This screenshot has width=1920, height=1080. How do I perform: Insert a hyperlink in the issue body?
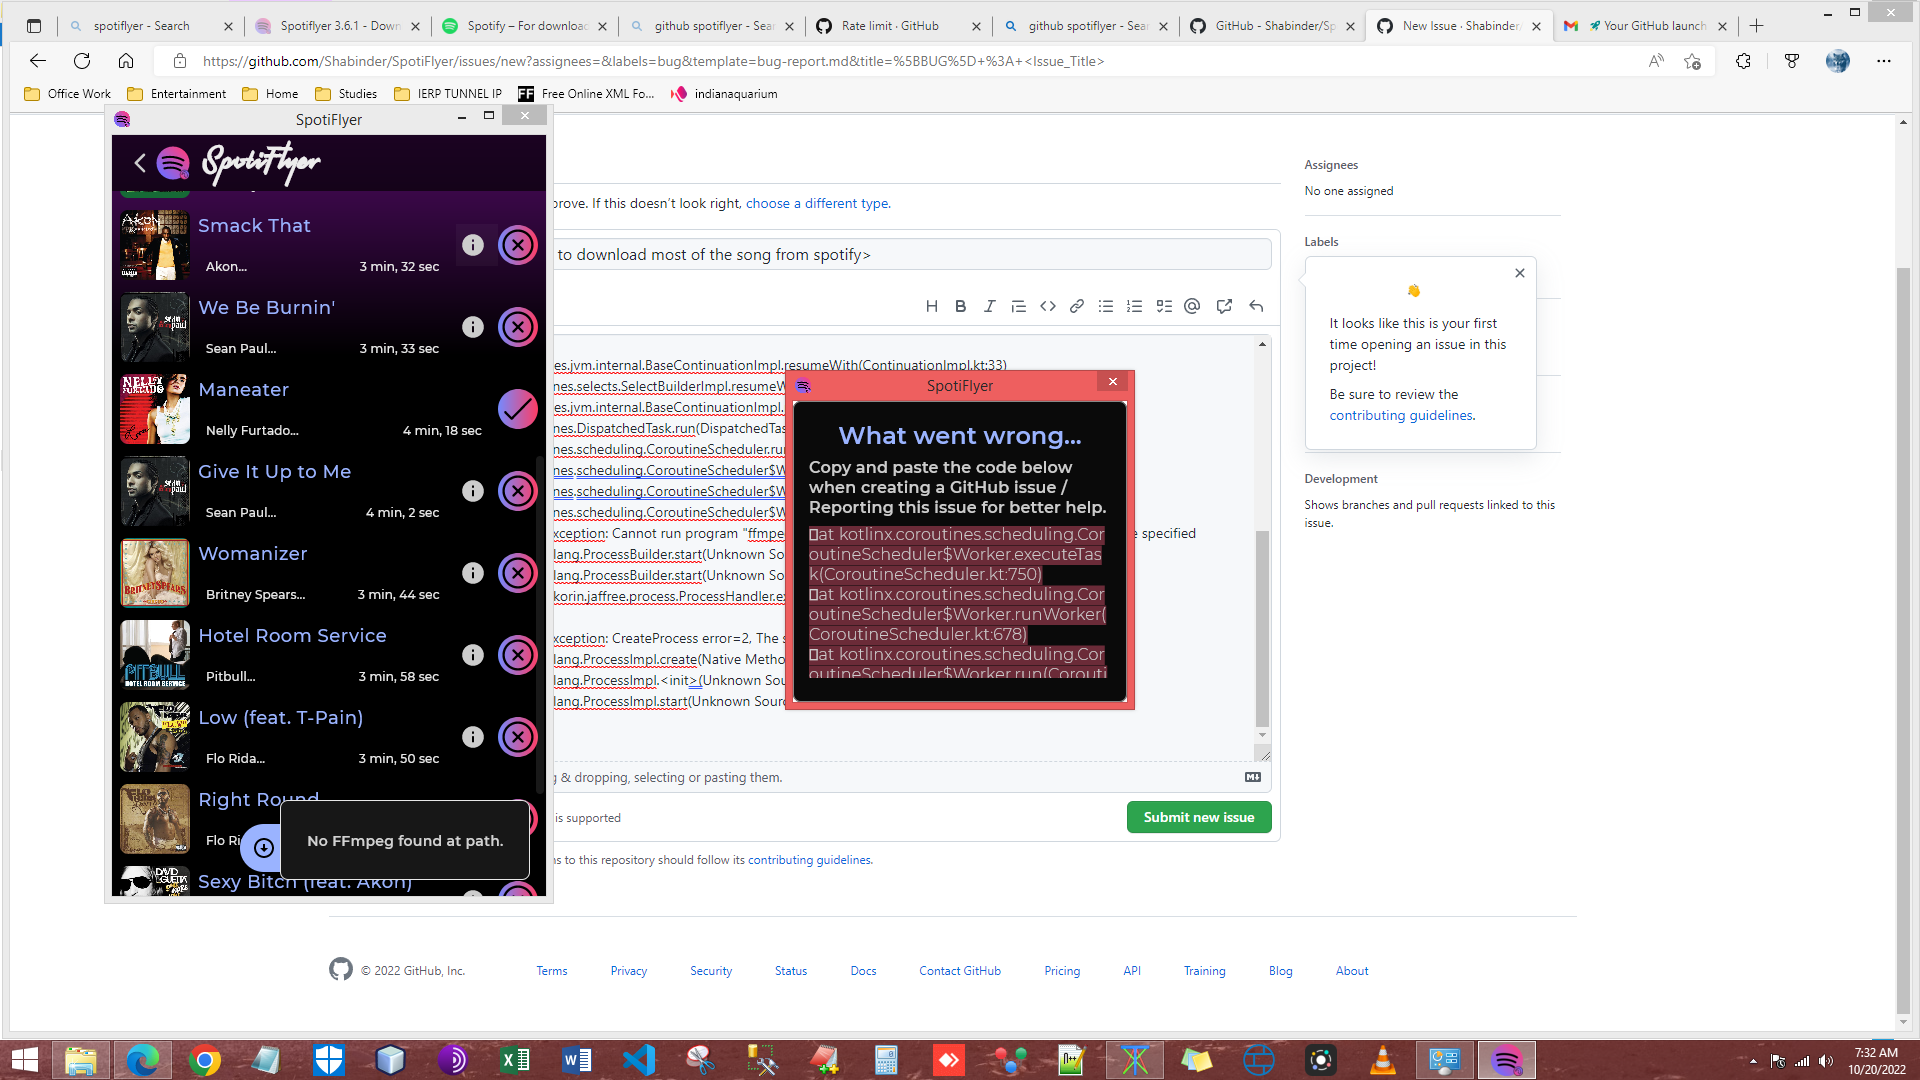pyautogui.click(x=1076, y=306)
